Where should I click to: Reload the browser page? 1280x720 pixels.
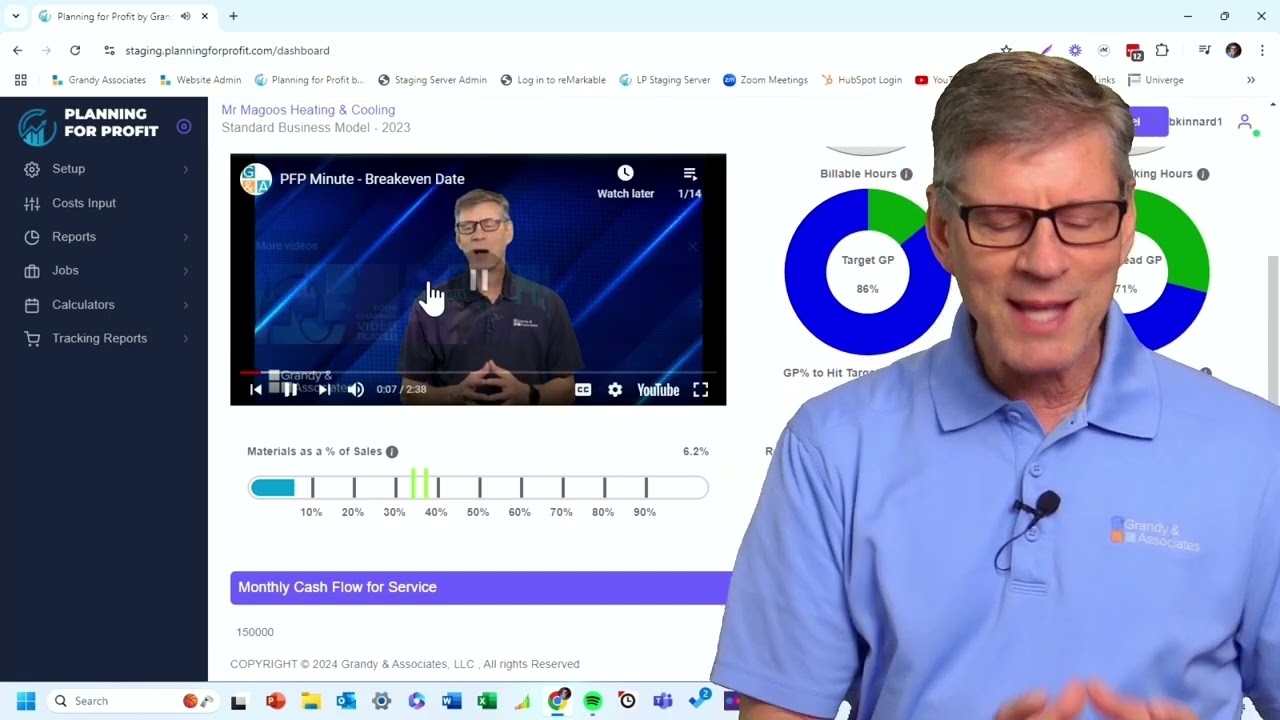(75, 50)
